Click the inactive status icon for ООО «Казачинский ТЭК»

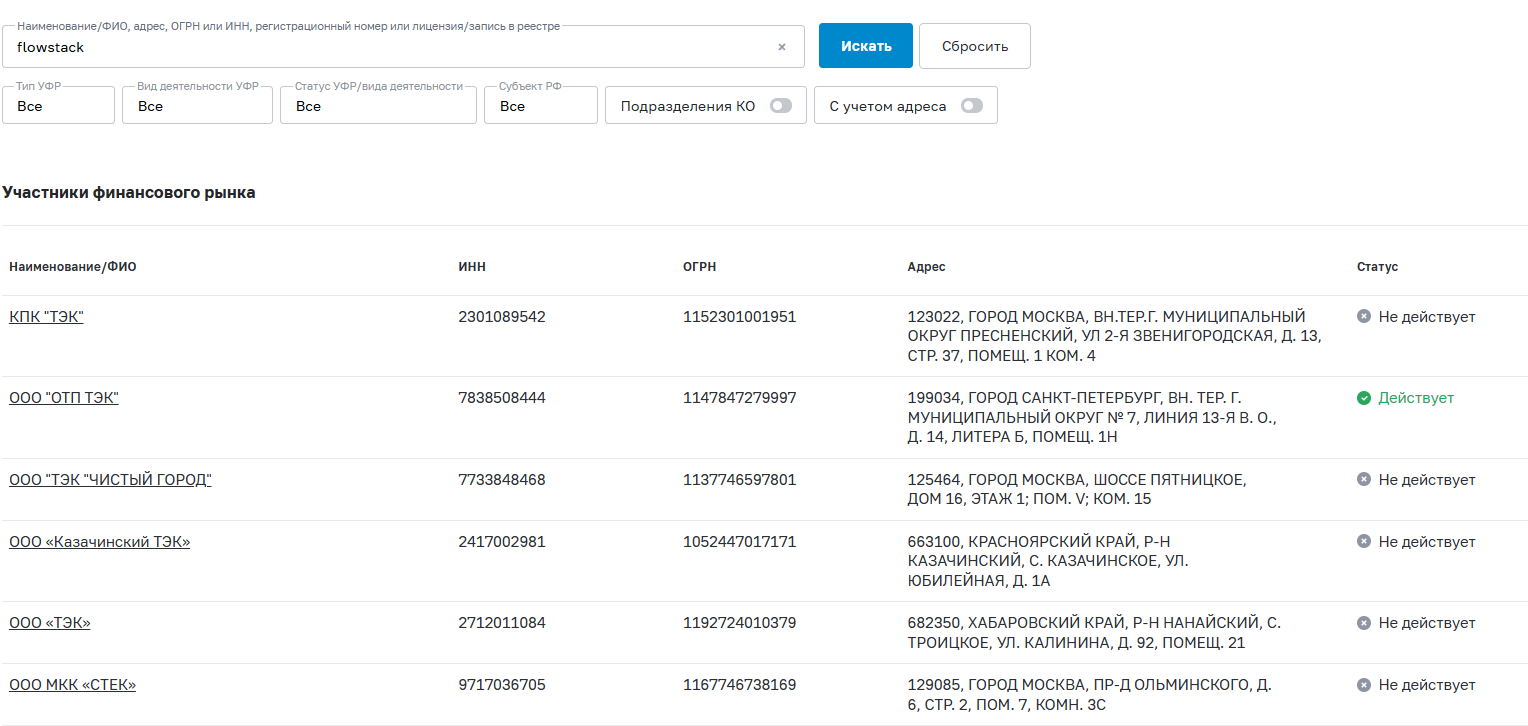[x=1363, y=542]
